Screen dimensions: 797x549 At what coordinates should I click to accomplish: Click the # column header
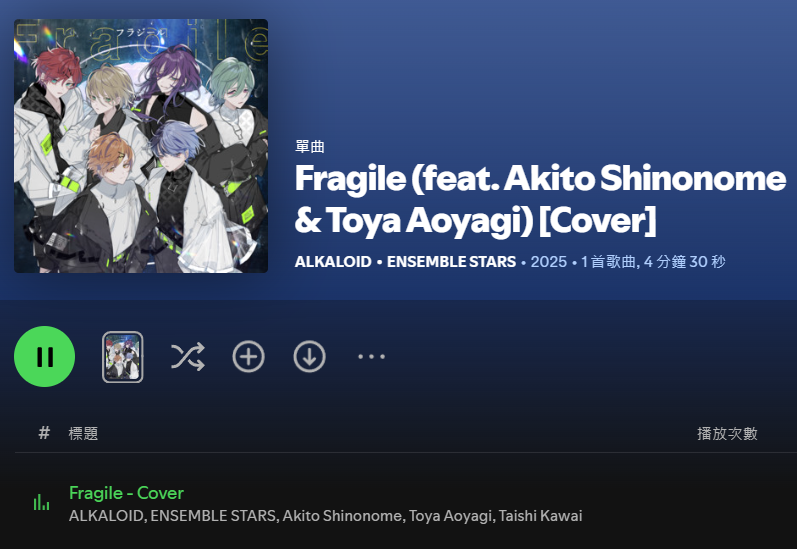(x=44, y=433)
